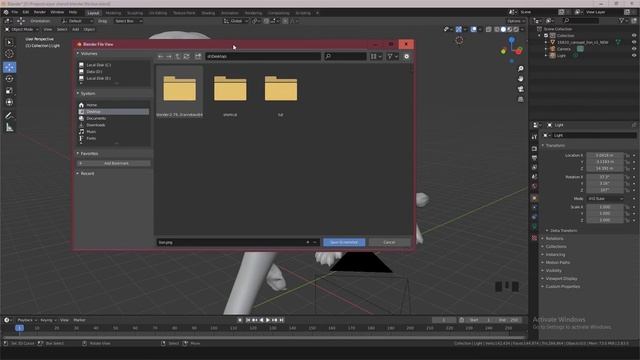Click the directory path field showing Desktop

[x=263, y=56]
